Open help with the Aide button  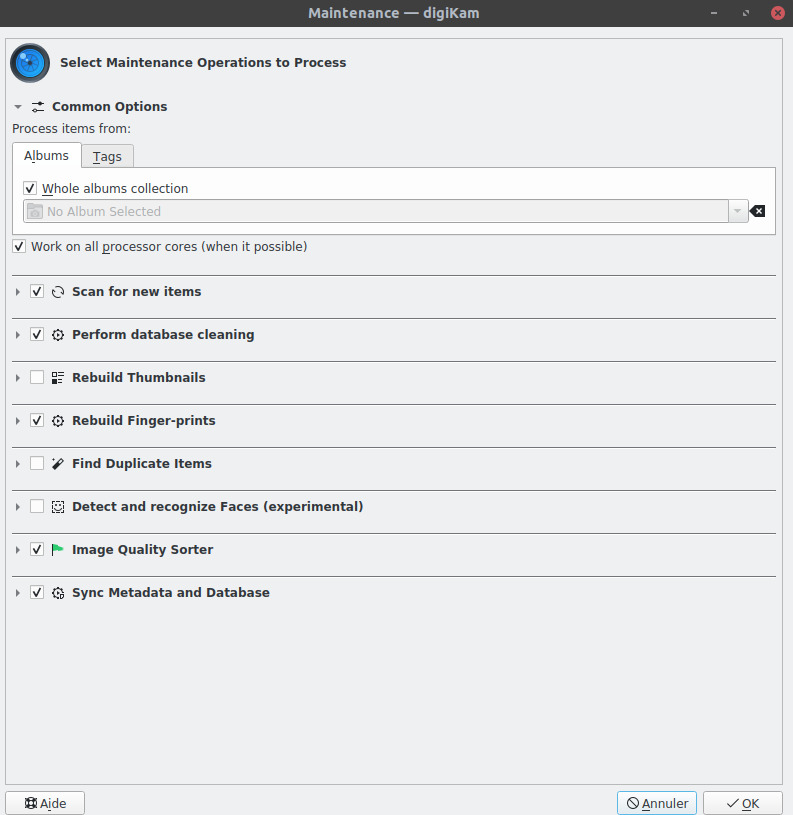[45, 803]
